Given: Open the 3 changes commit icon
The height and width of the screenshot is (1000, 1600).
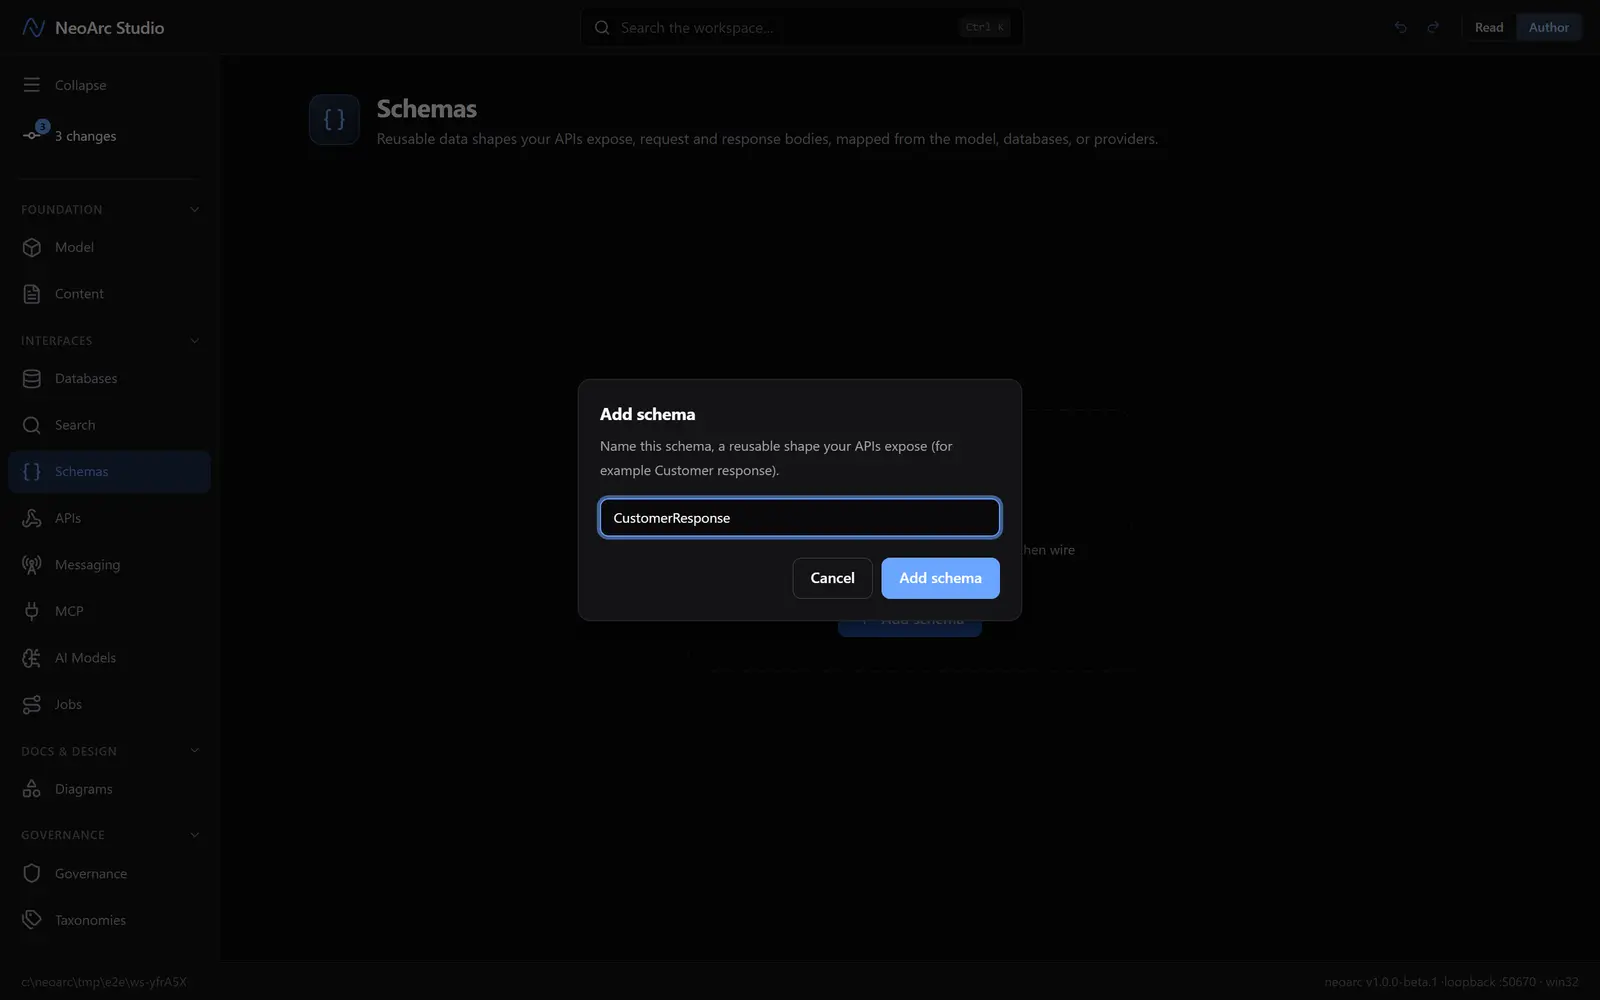Looking at the screenshot, I should click(x=32, y=135).
